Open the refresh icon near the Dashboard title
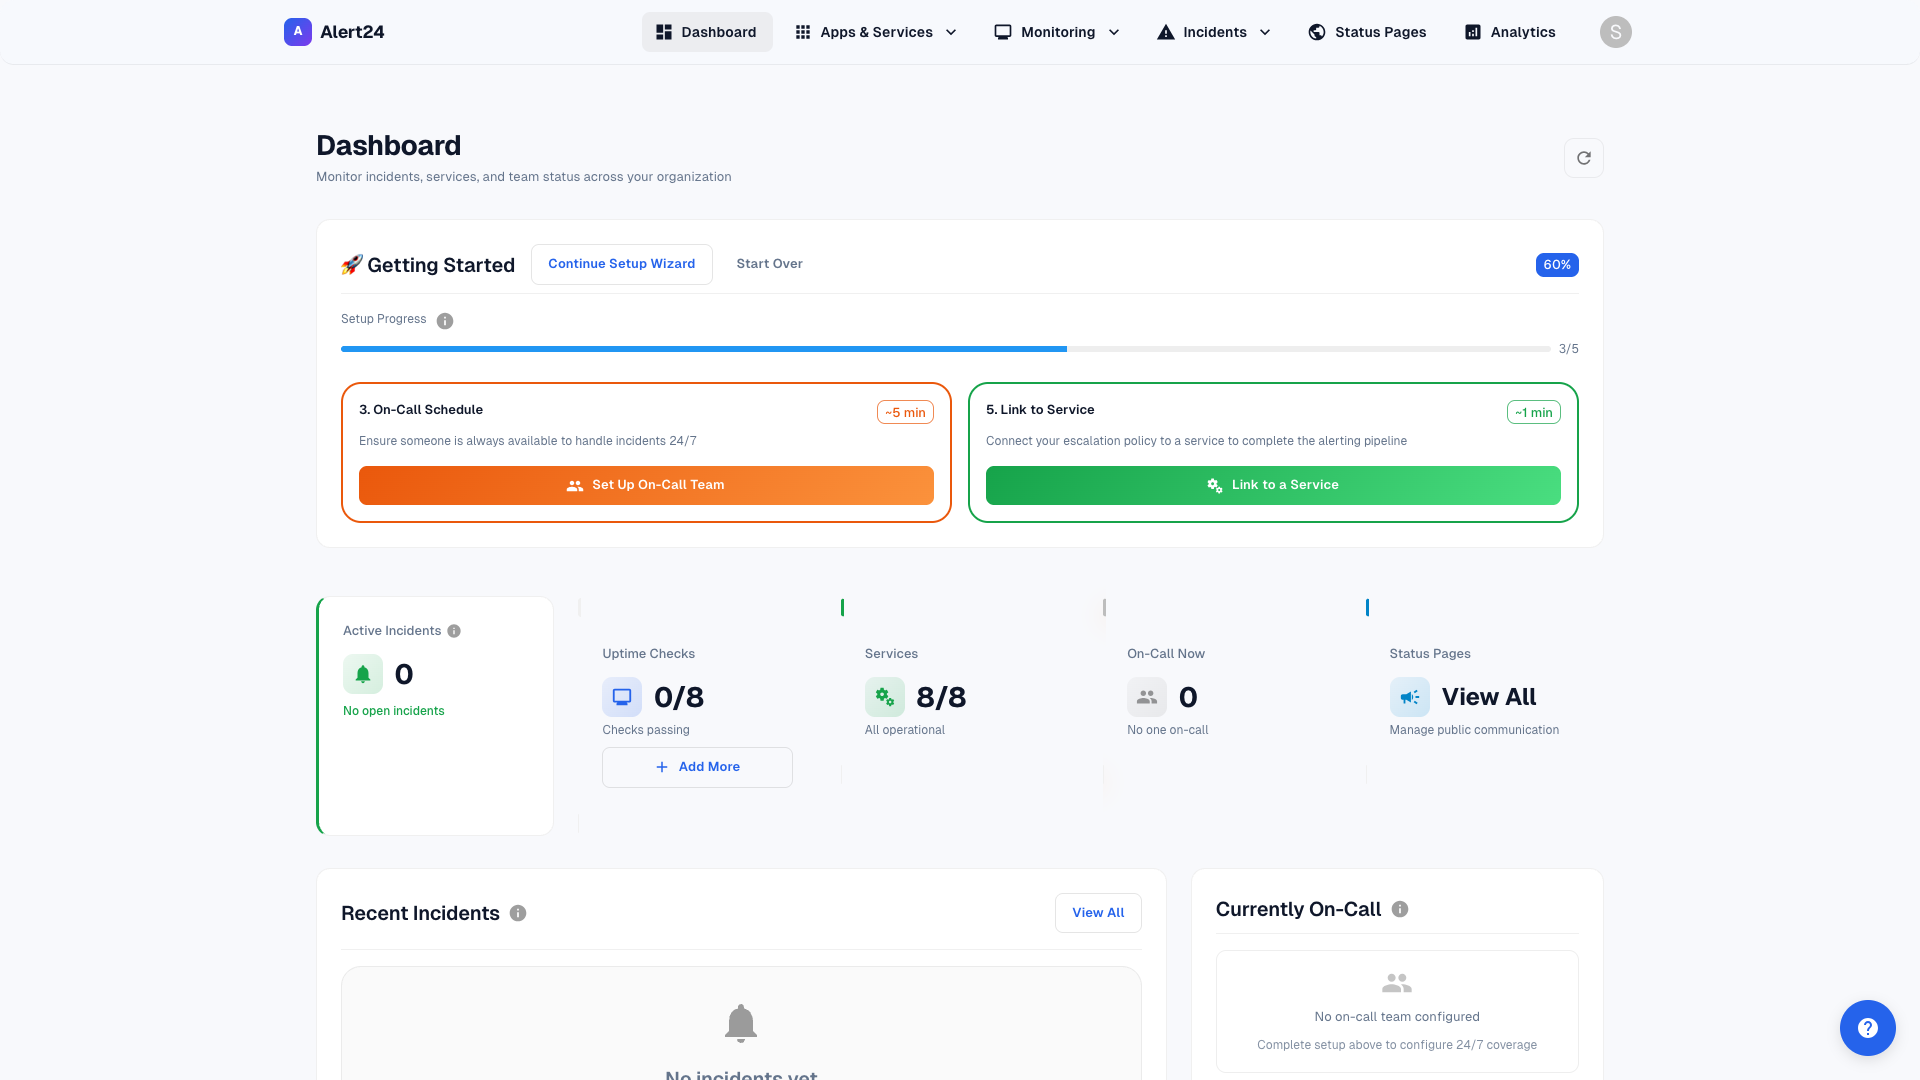Image resolution: width=1920 pixels, height=1080 pixels. click(x=1584, y=158)
